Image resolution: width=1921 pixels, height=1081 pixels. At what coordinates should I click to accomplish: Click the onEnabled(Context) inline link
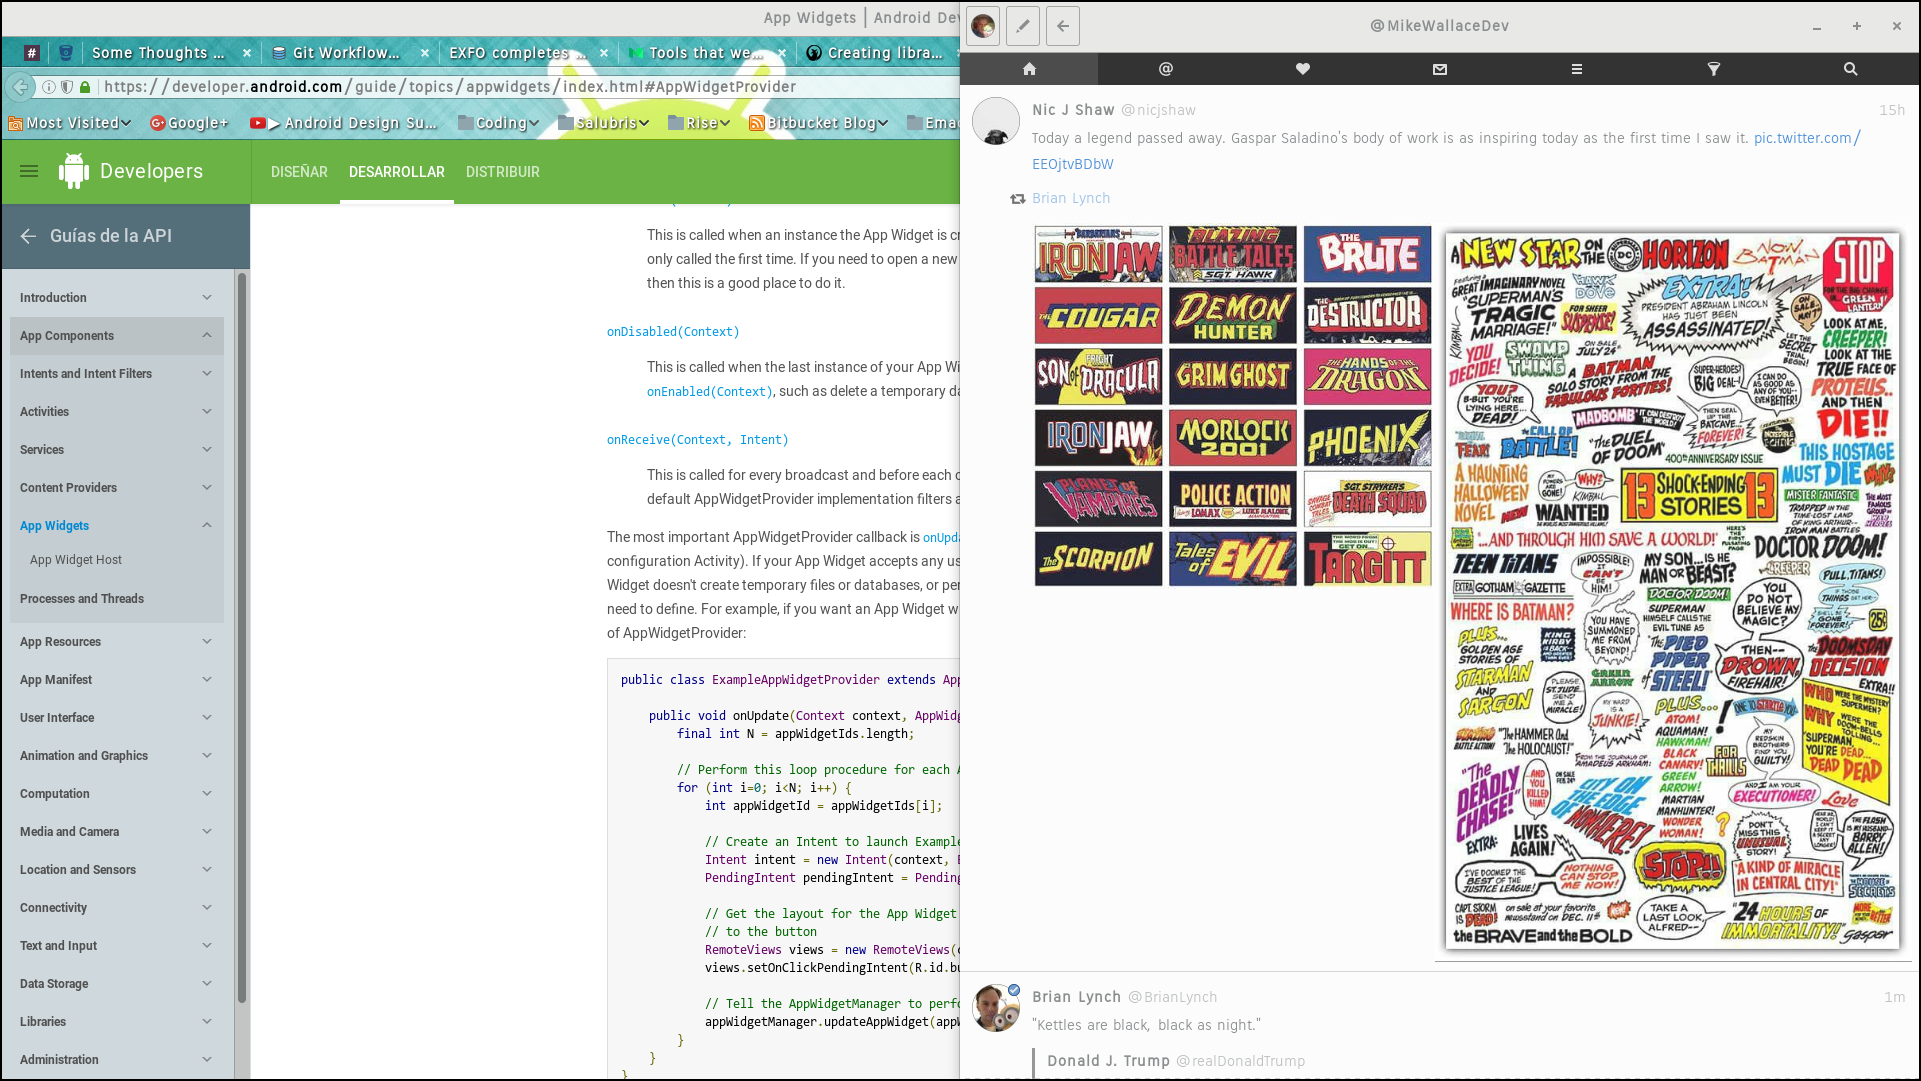coord(710,392)
